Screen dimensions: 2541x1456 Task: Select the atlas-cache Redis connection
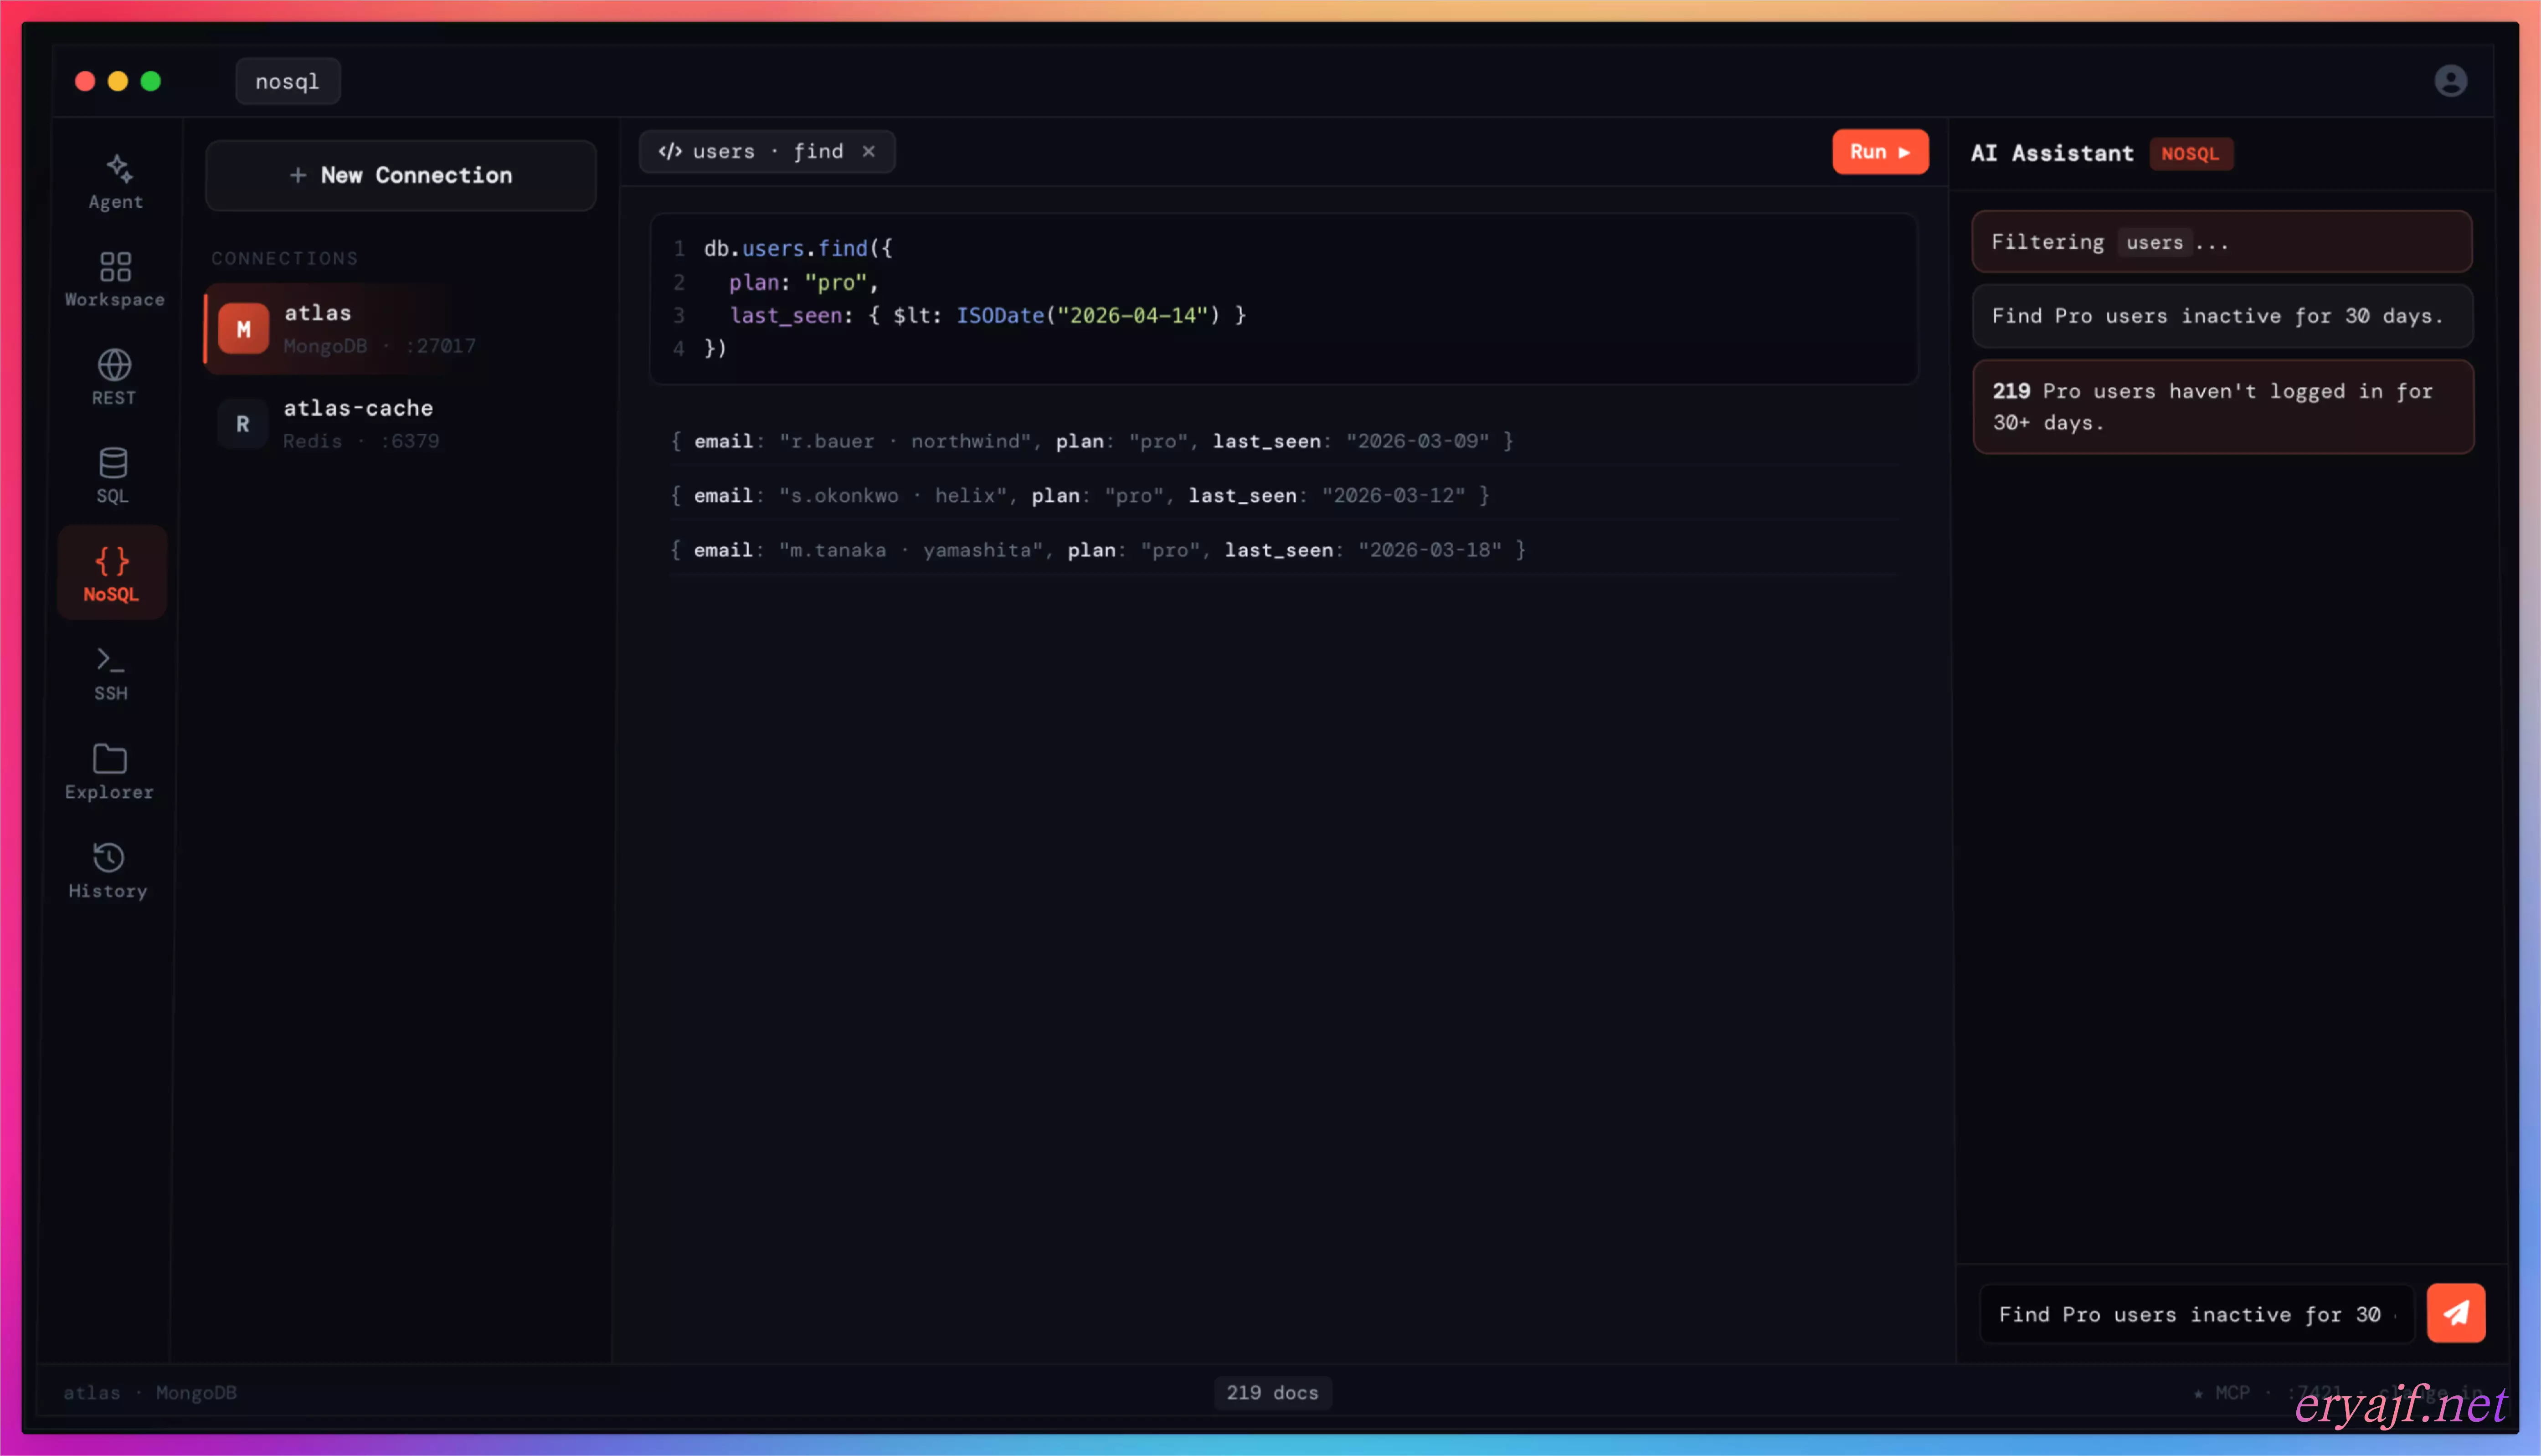400,424
